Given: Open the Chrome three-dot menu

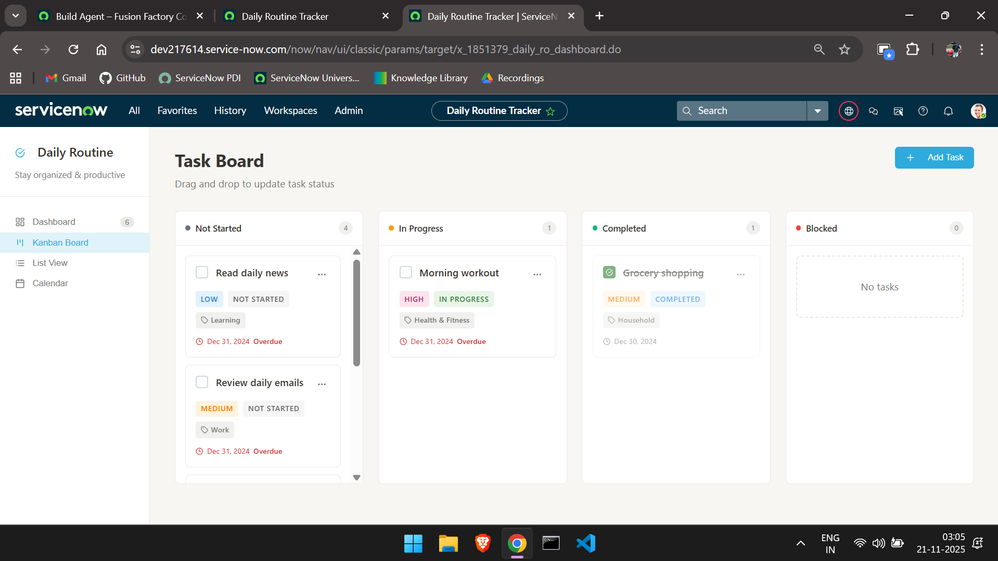Looking at the screenshot, I should point(981,49).
